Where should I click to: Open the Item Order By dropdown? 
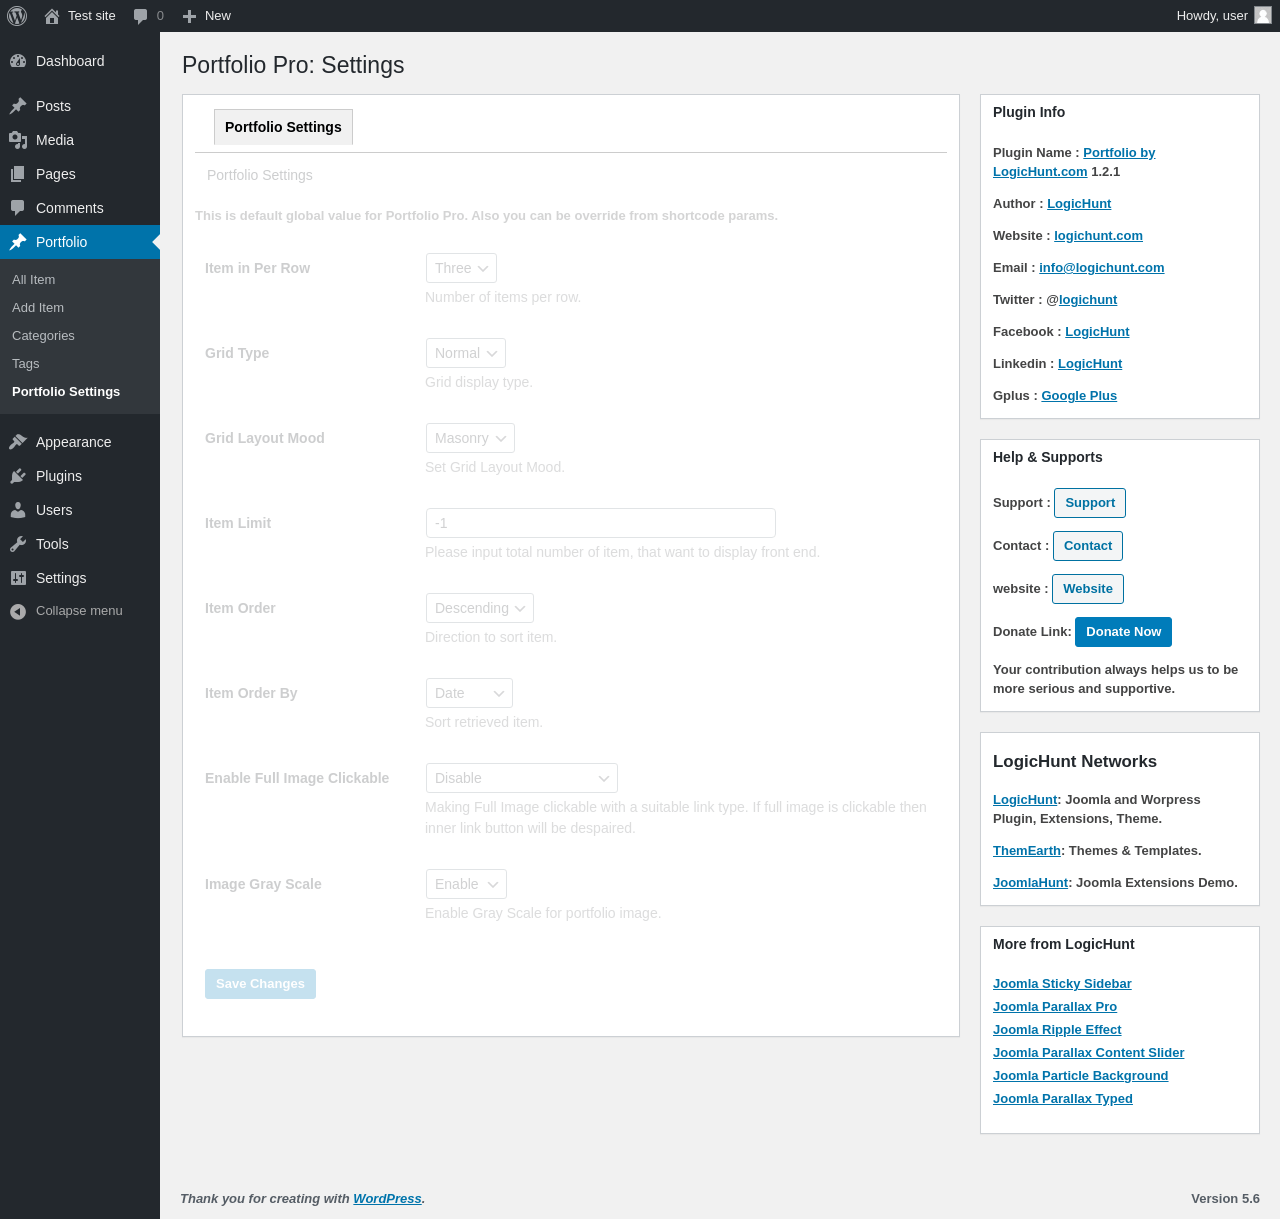[469, 693]
